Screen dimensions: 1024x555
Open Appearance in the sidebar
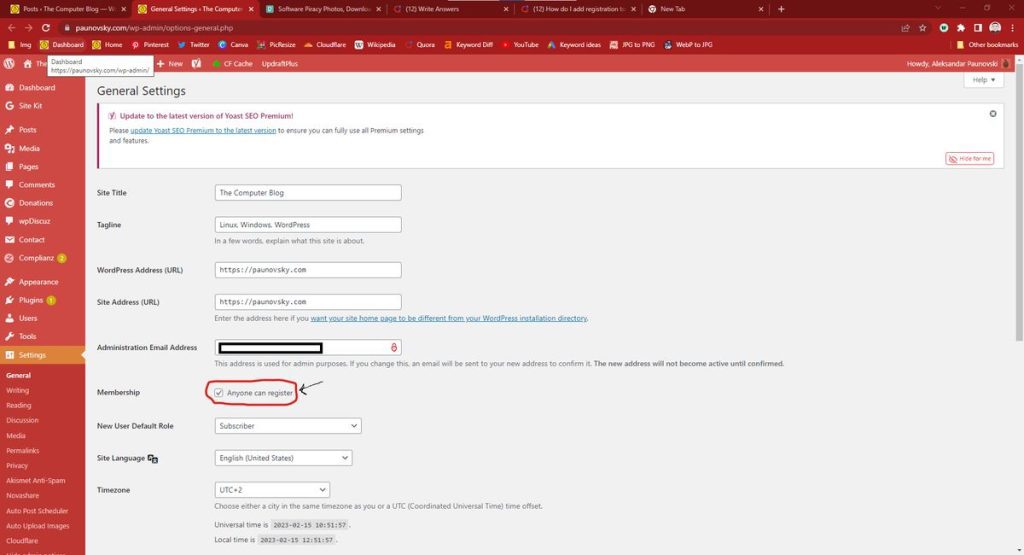[38, 282]
